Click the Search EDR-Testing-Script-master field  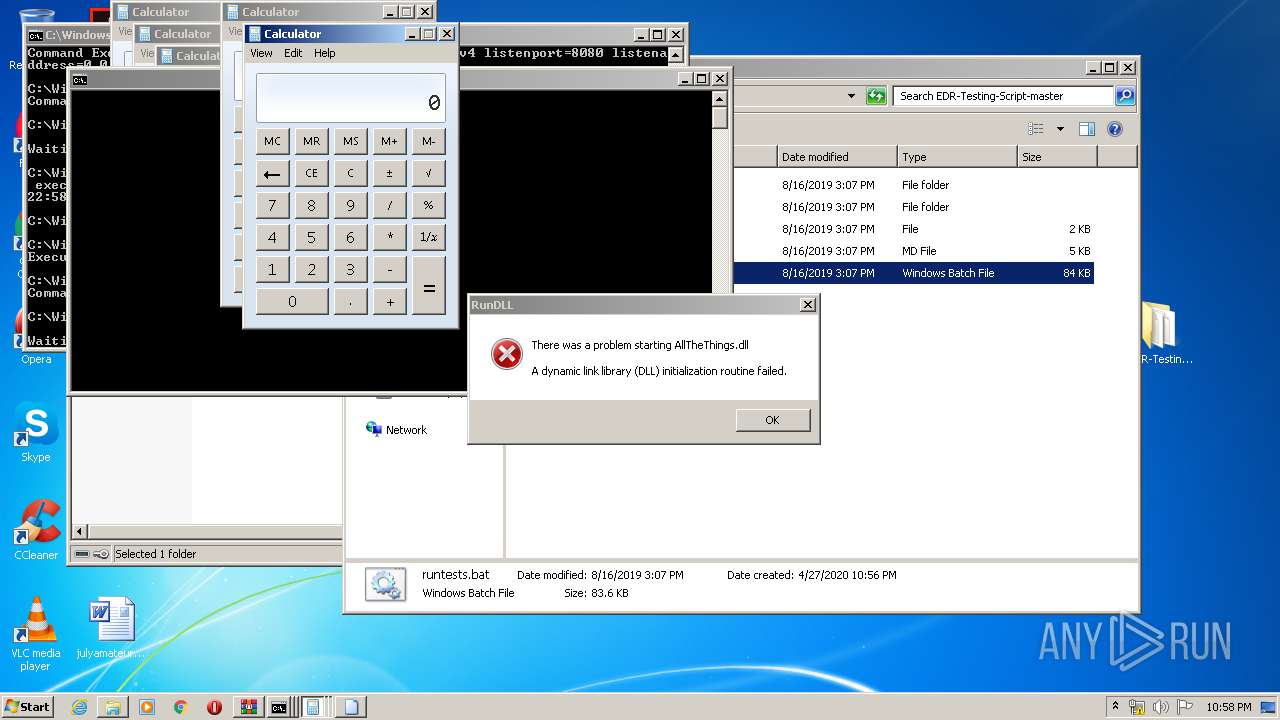[1003, 96]
